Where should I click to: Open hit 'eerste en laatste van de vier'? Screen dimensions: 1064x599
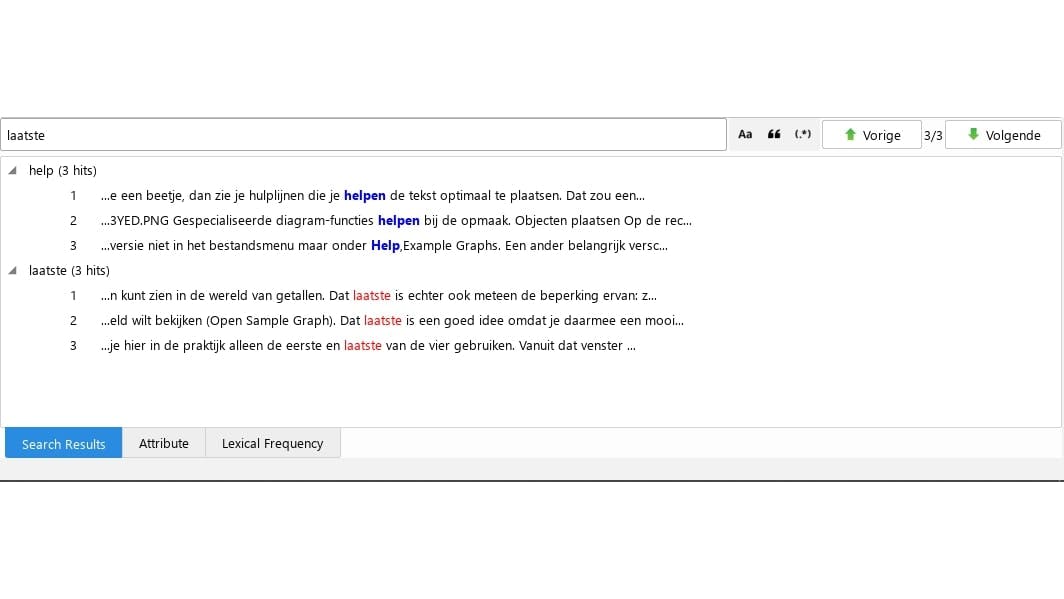(x=368, y=345)
